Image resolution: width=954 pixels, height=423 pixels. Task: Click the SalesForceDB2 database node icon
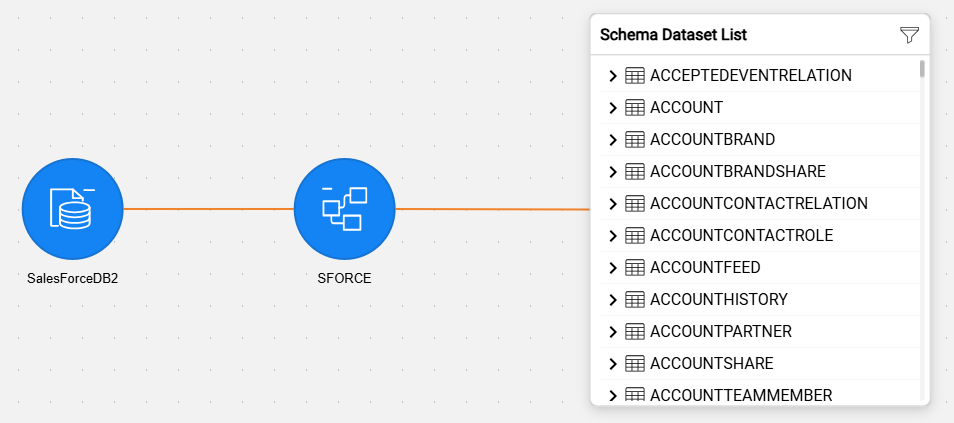[x=72, y=209]
